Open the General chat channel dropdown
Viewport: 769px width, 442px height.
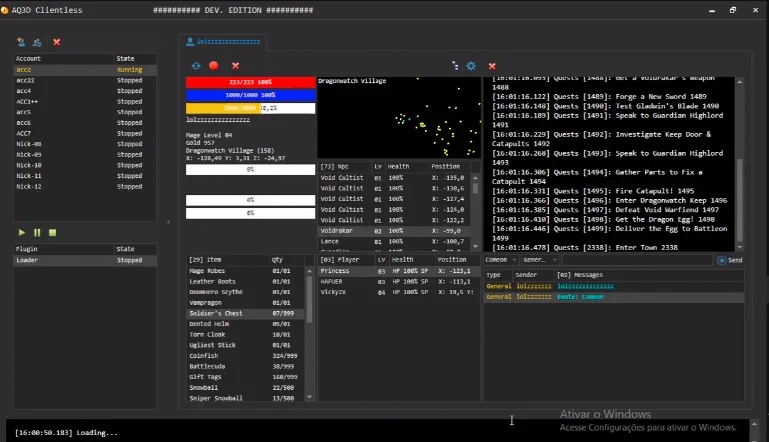click(540, 260)
